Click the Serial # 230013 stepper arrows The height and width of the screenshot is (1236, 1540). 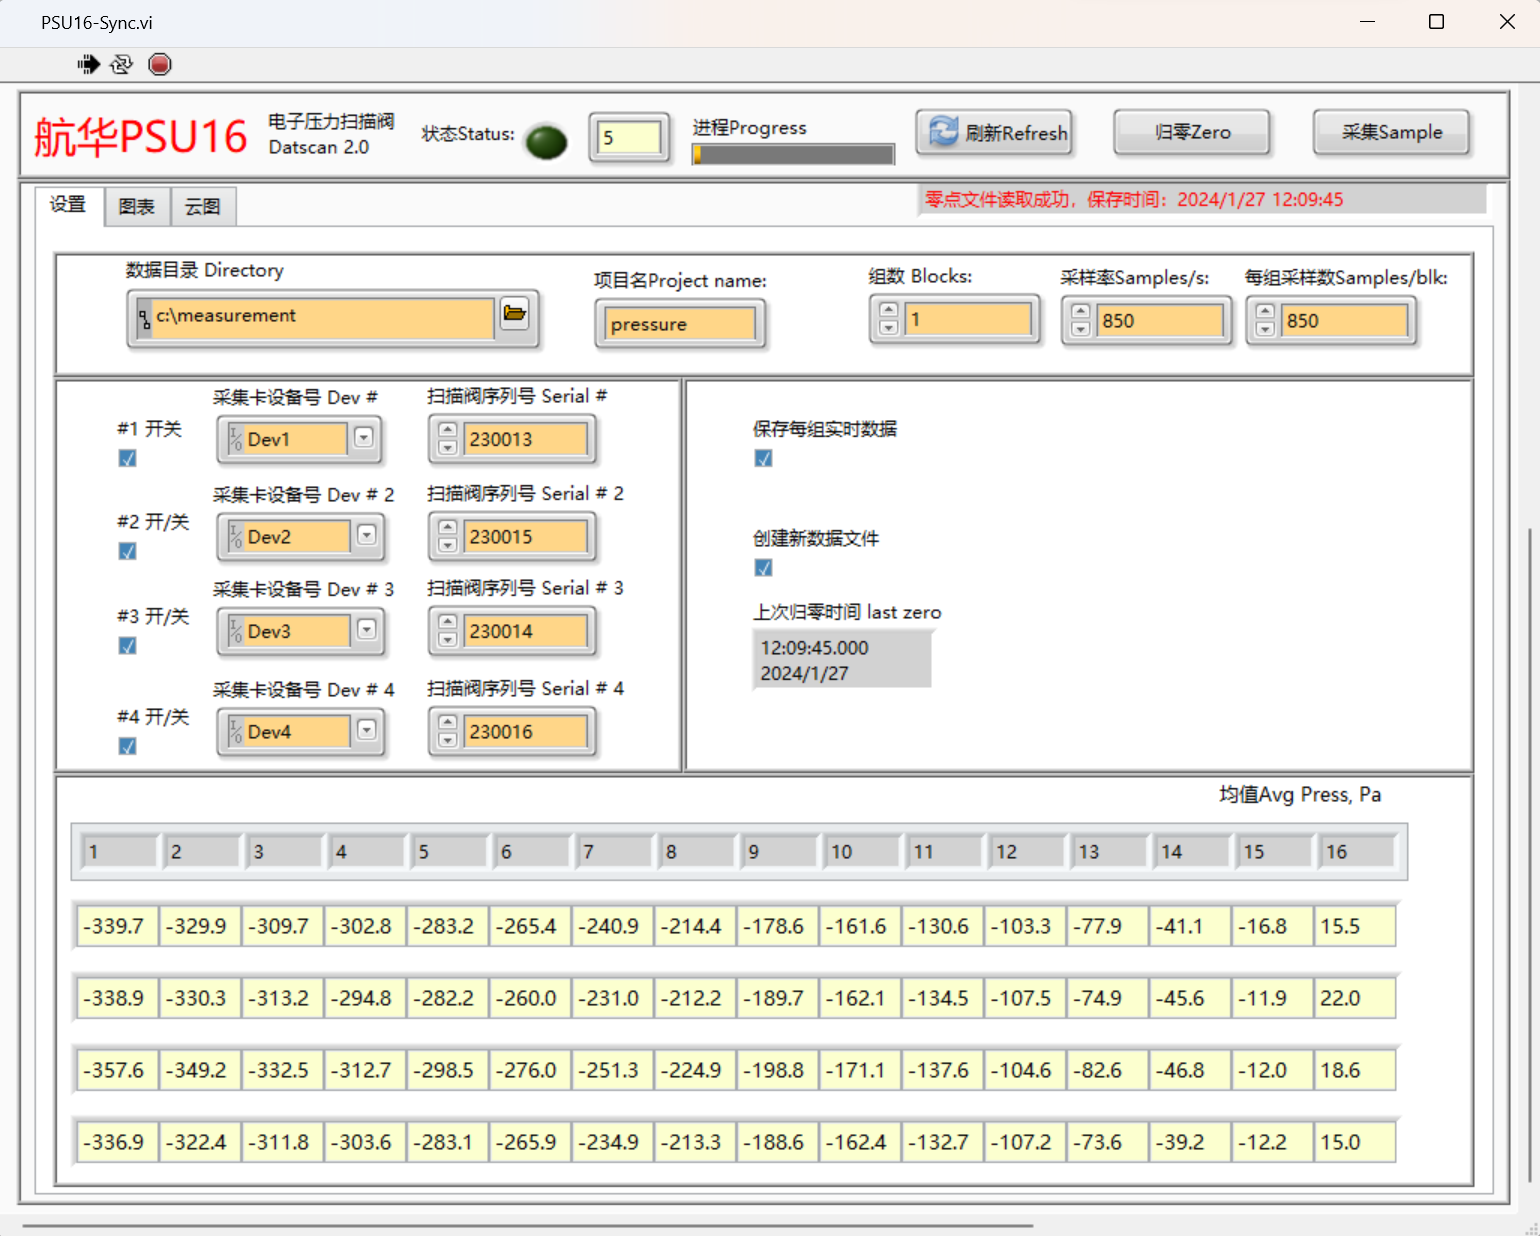[x=448, y=439]
